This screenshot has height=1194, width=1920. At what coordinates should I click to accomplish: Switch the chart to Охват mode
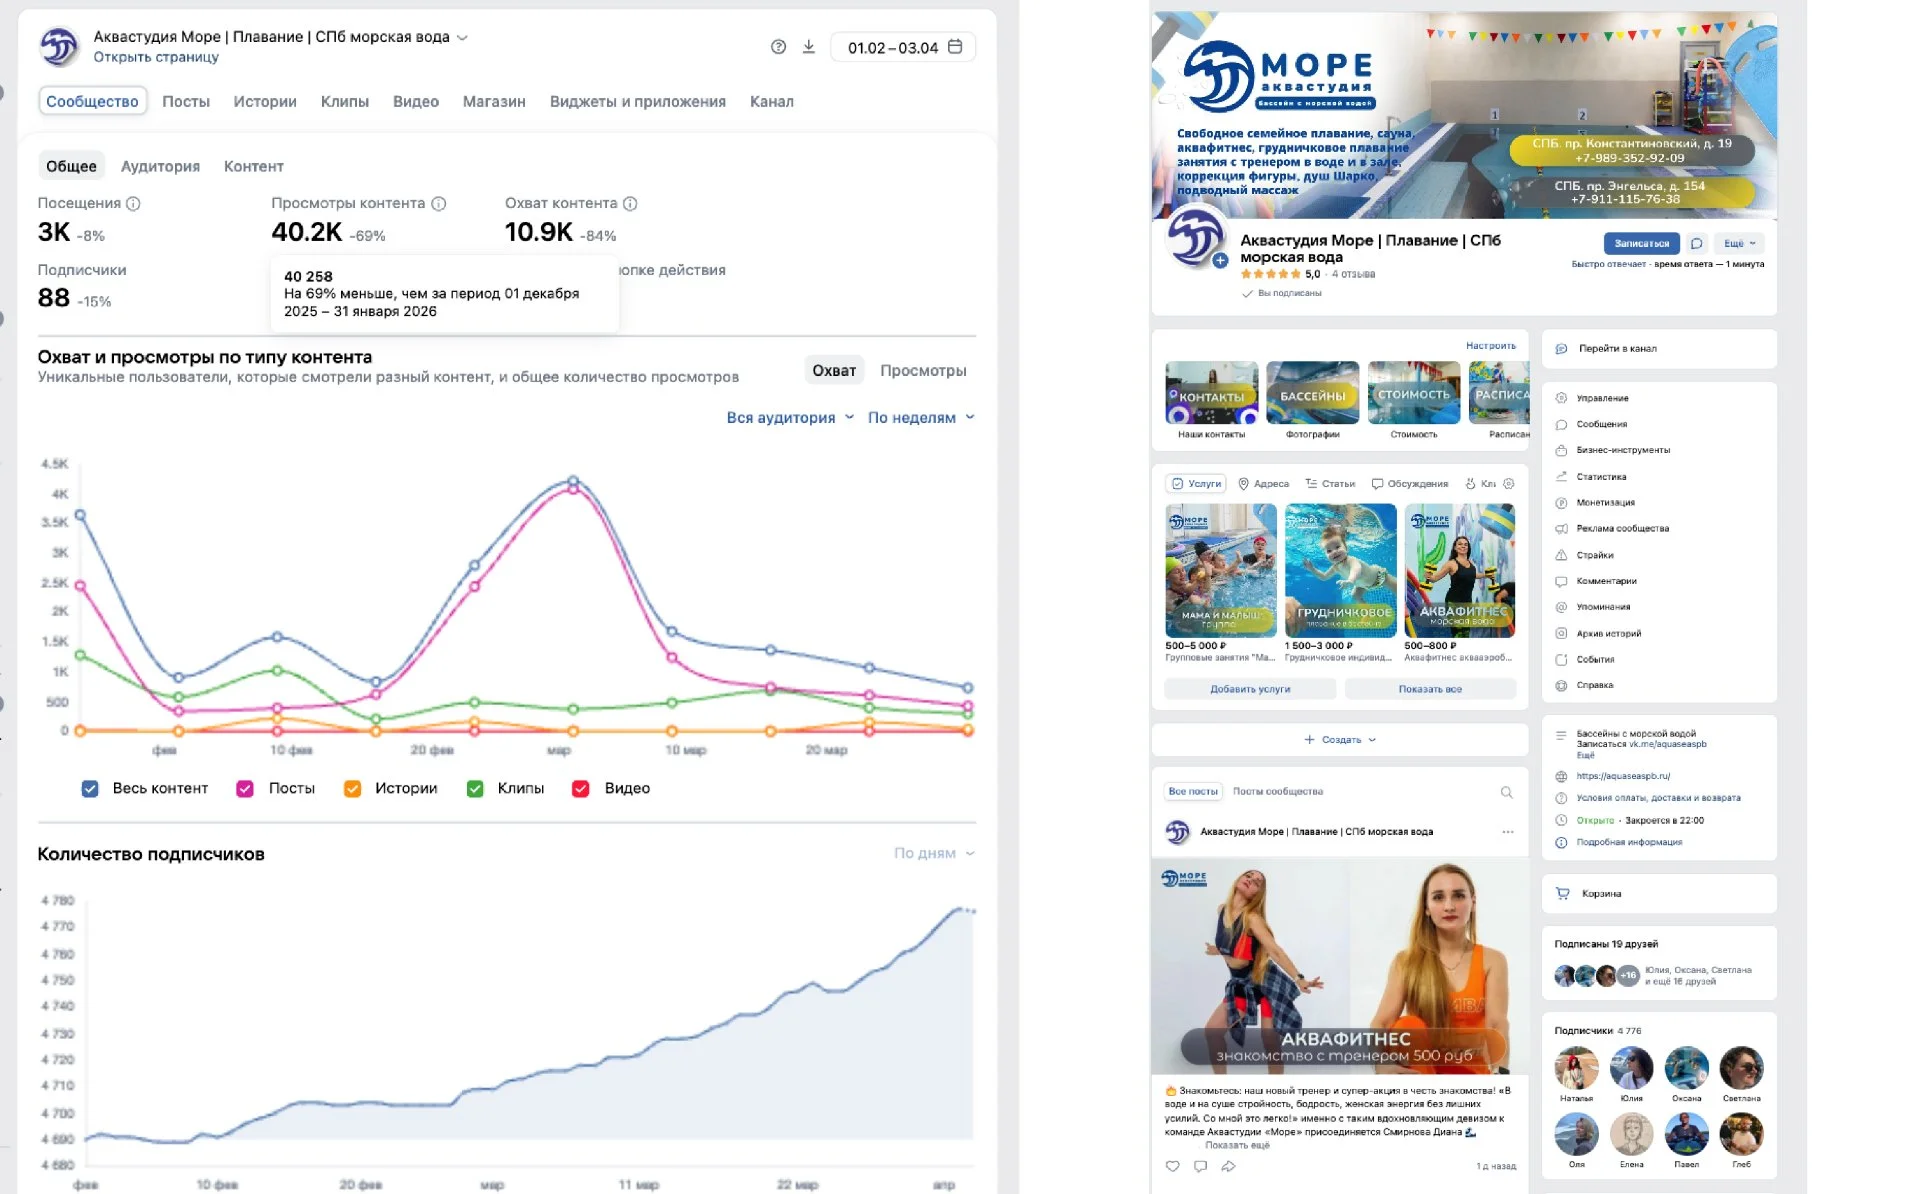pos(834,371)
